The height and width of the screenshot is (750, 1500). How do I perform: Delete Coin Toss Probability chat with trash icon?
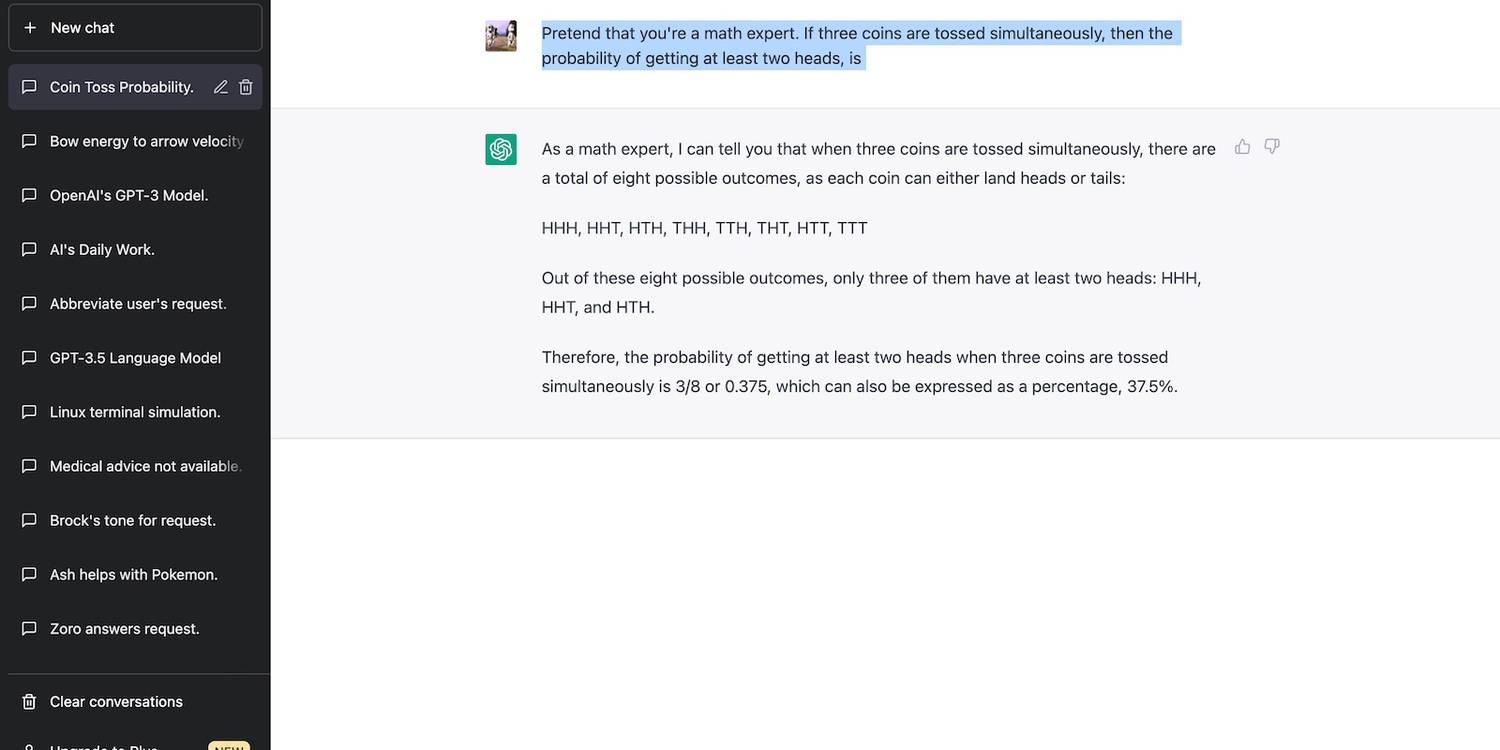pos(246,87)
